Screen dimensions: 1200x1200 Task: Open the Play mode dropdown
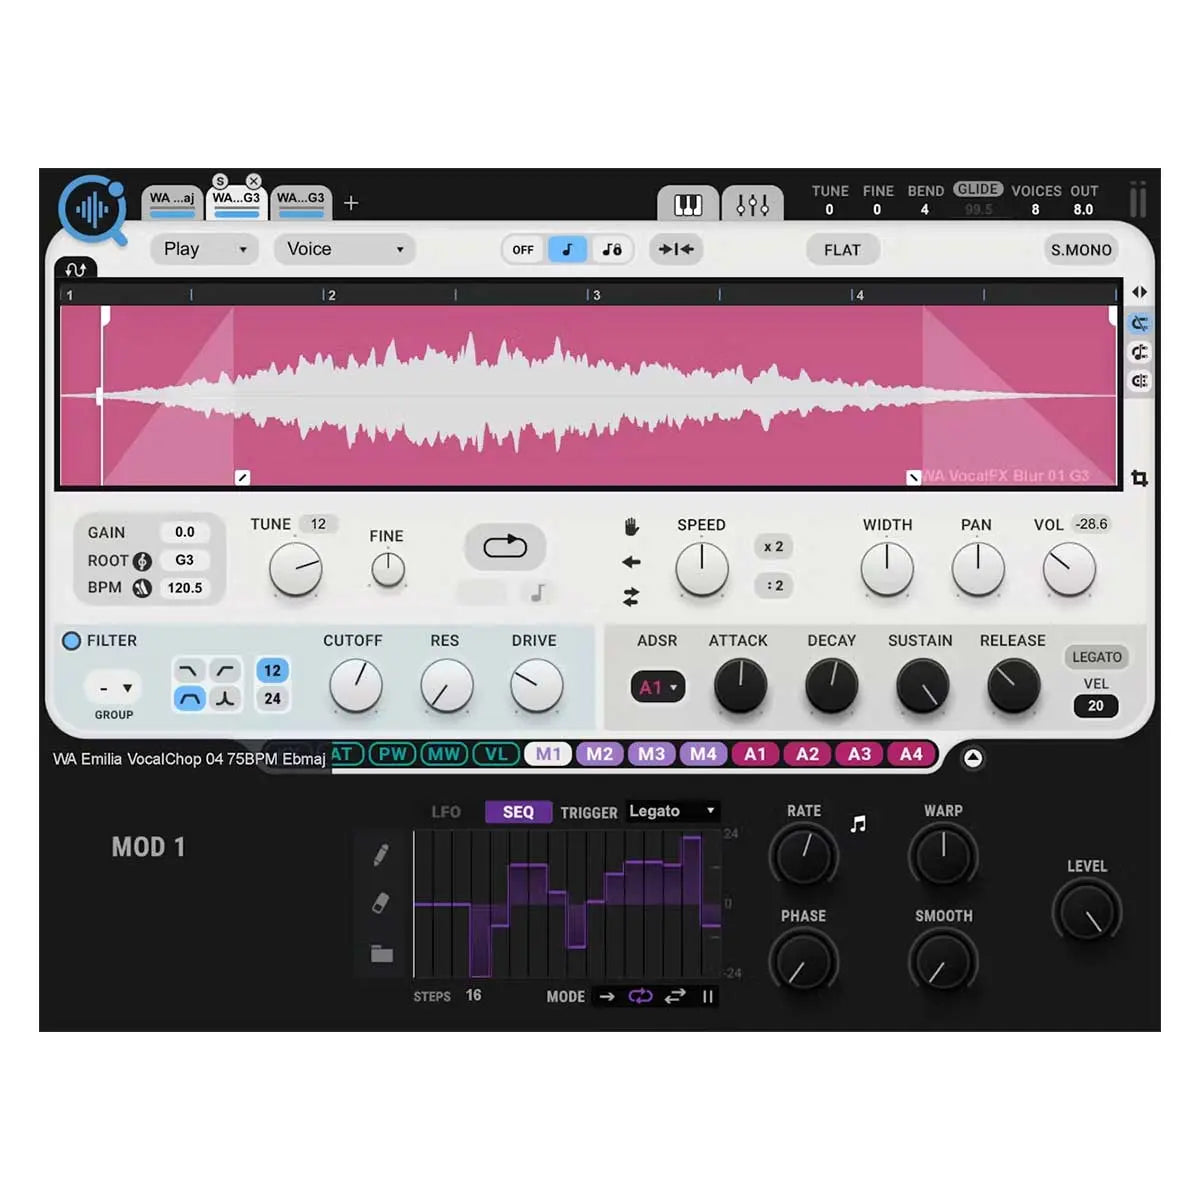pos(204,249)
